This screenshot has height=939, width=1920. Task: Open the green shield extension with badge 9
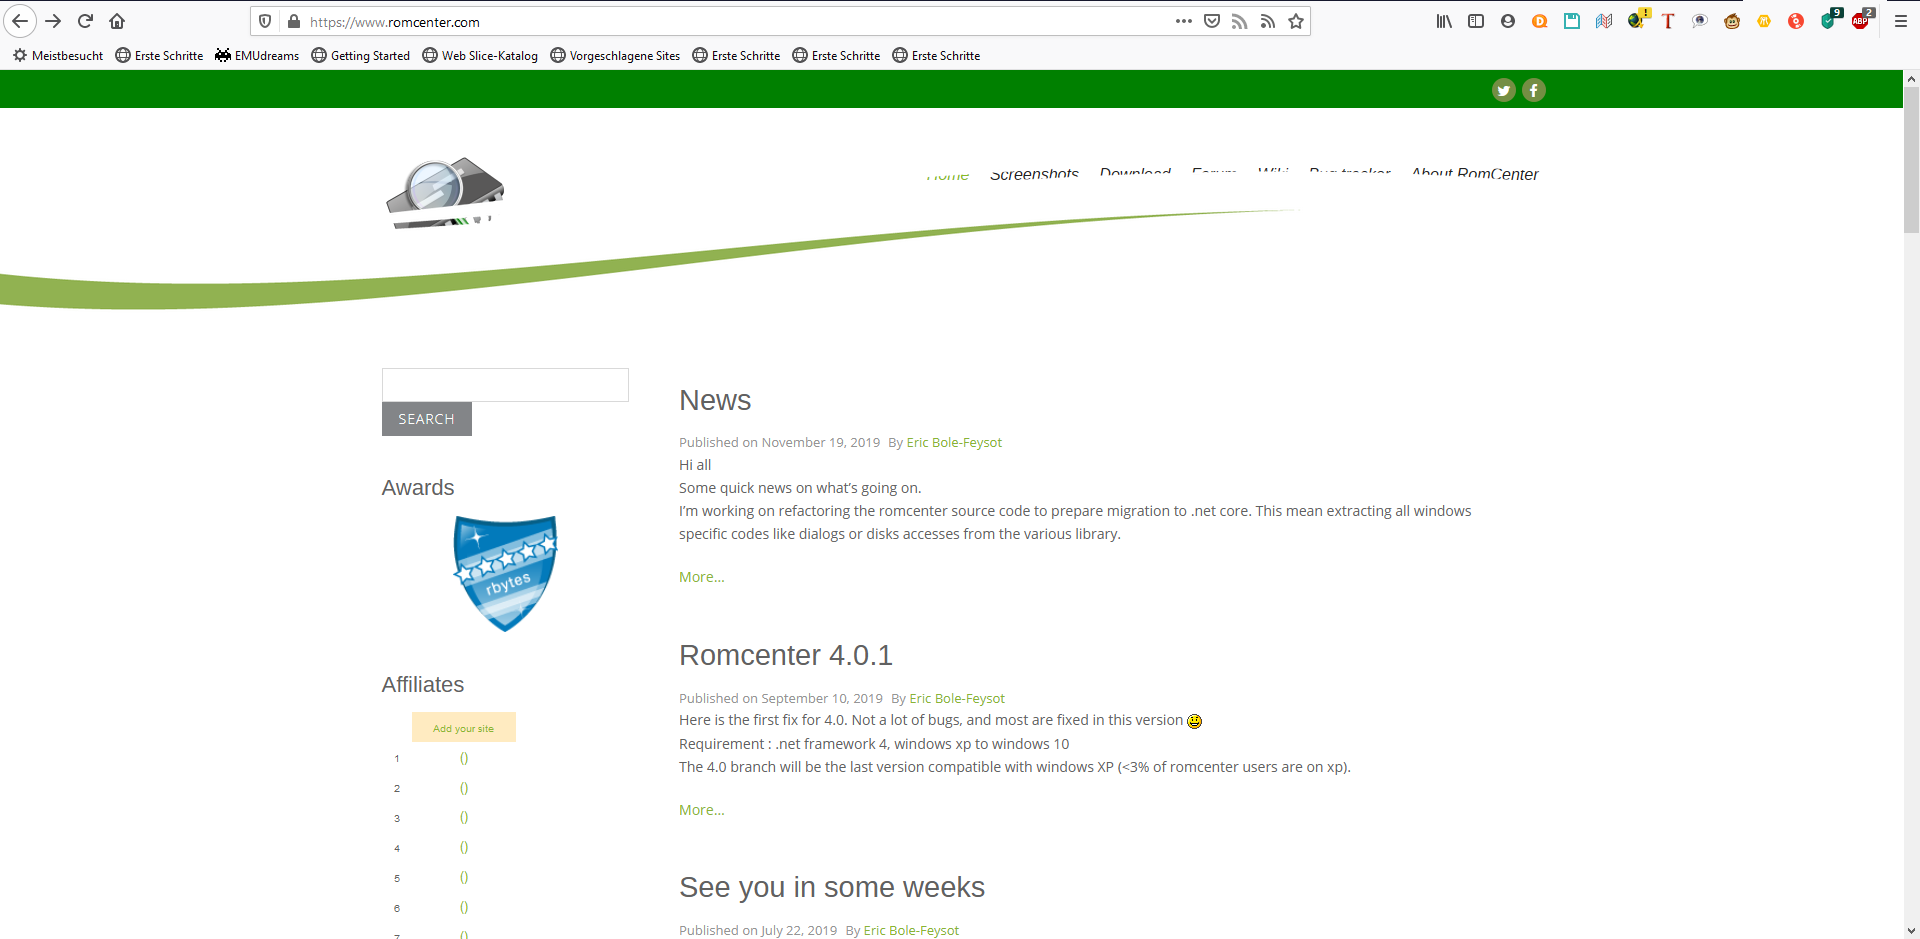(1830, 20)
